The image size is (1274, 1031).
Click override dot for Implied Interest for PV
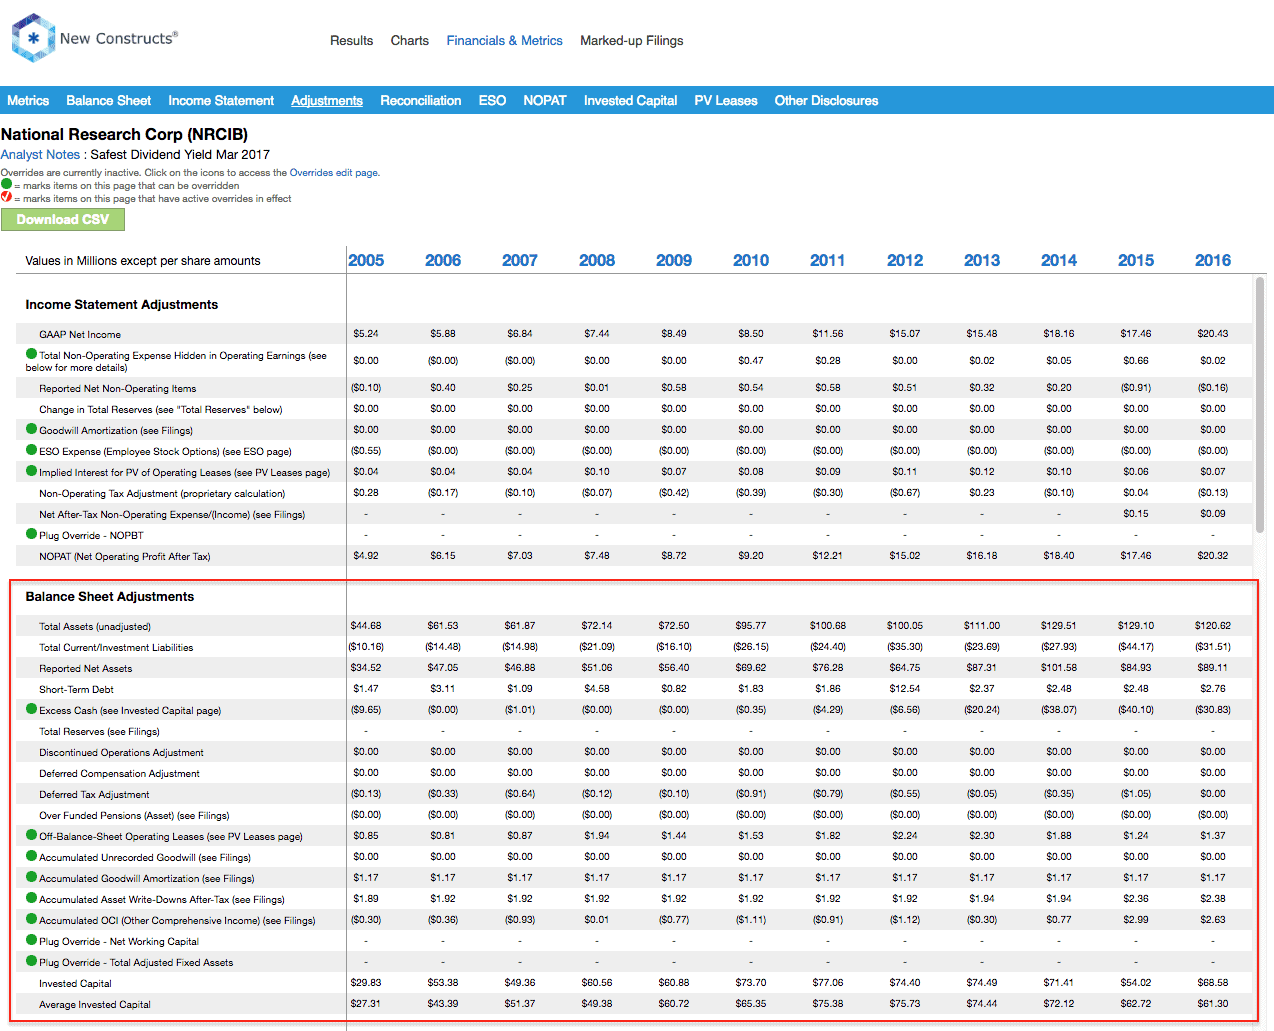point(31,471)
